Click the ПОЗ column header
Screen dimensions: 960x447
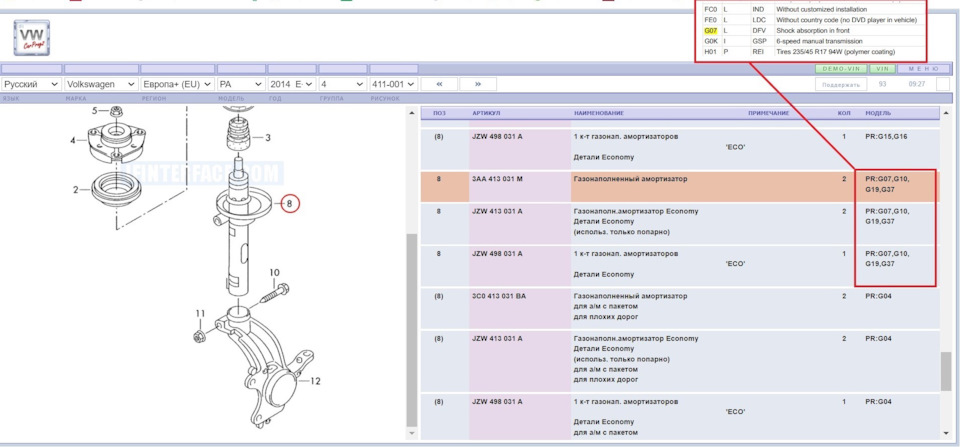(x=439, y=114)
